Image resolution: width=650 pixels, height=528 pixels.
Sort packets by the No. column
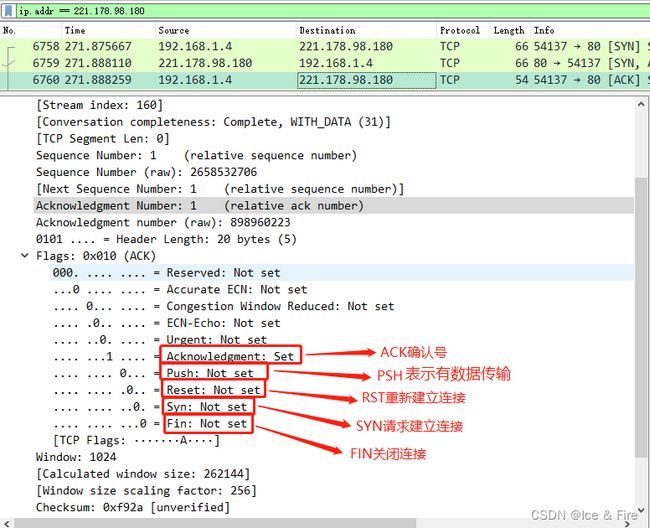[9, 30]
